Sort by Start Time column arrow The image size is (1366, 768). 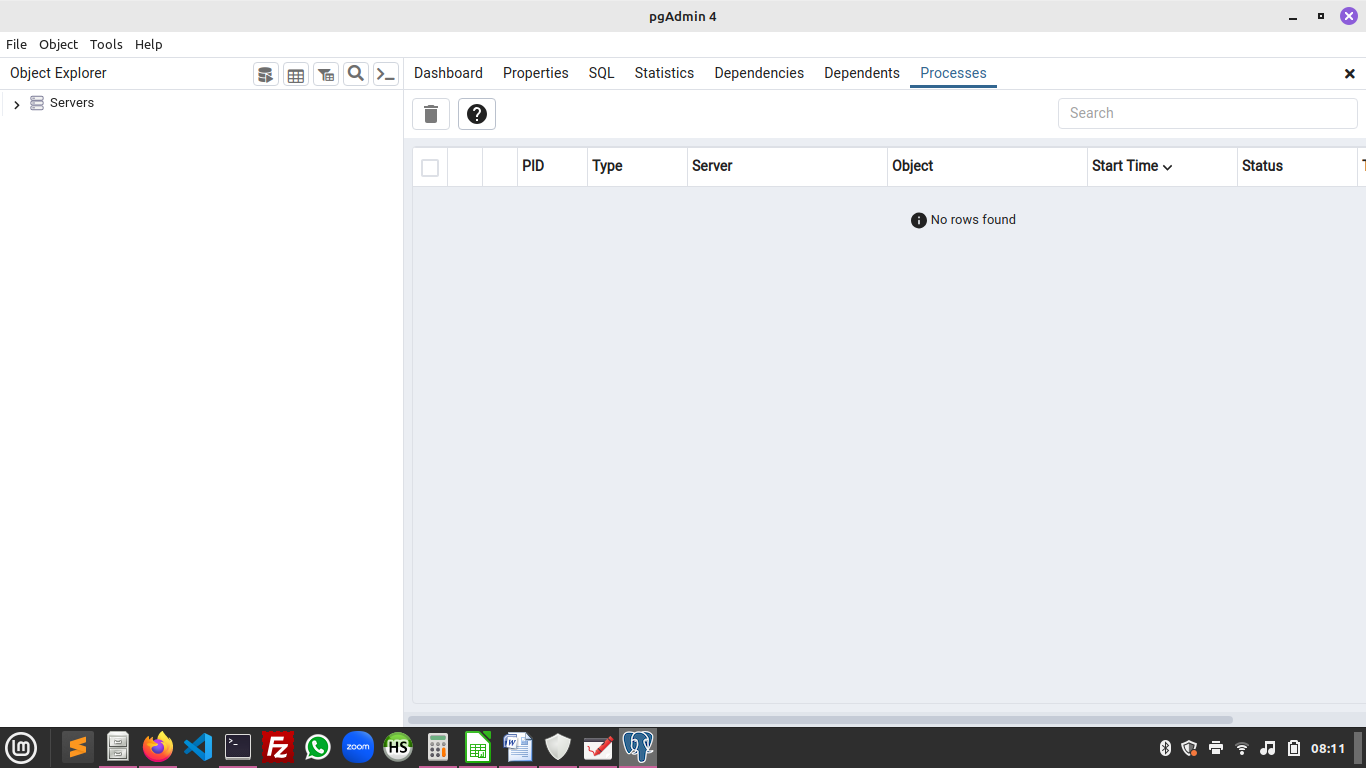[x=1168, y=167]
